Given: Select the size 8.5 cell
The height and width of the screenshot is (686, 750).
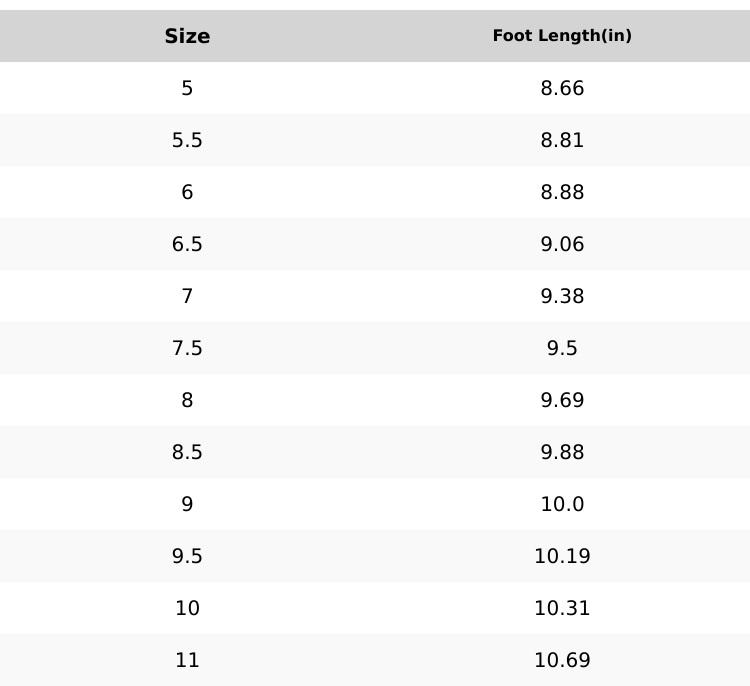Looking at the screenshot, I should 187,452.
